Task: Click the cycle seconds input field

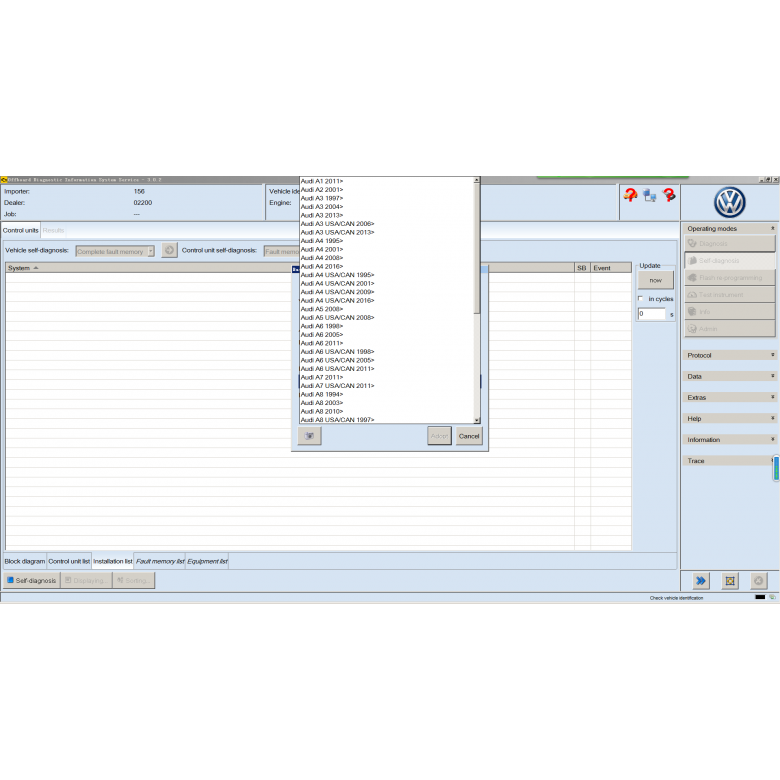Action: 652,313
